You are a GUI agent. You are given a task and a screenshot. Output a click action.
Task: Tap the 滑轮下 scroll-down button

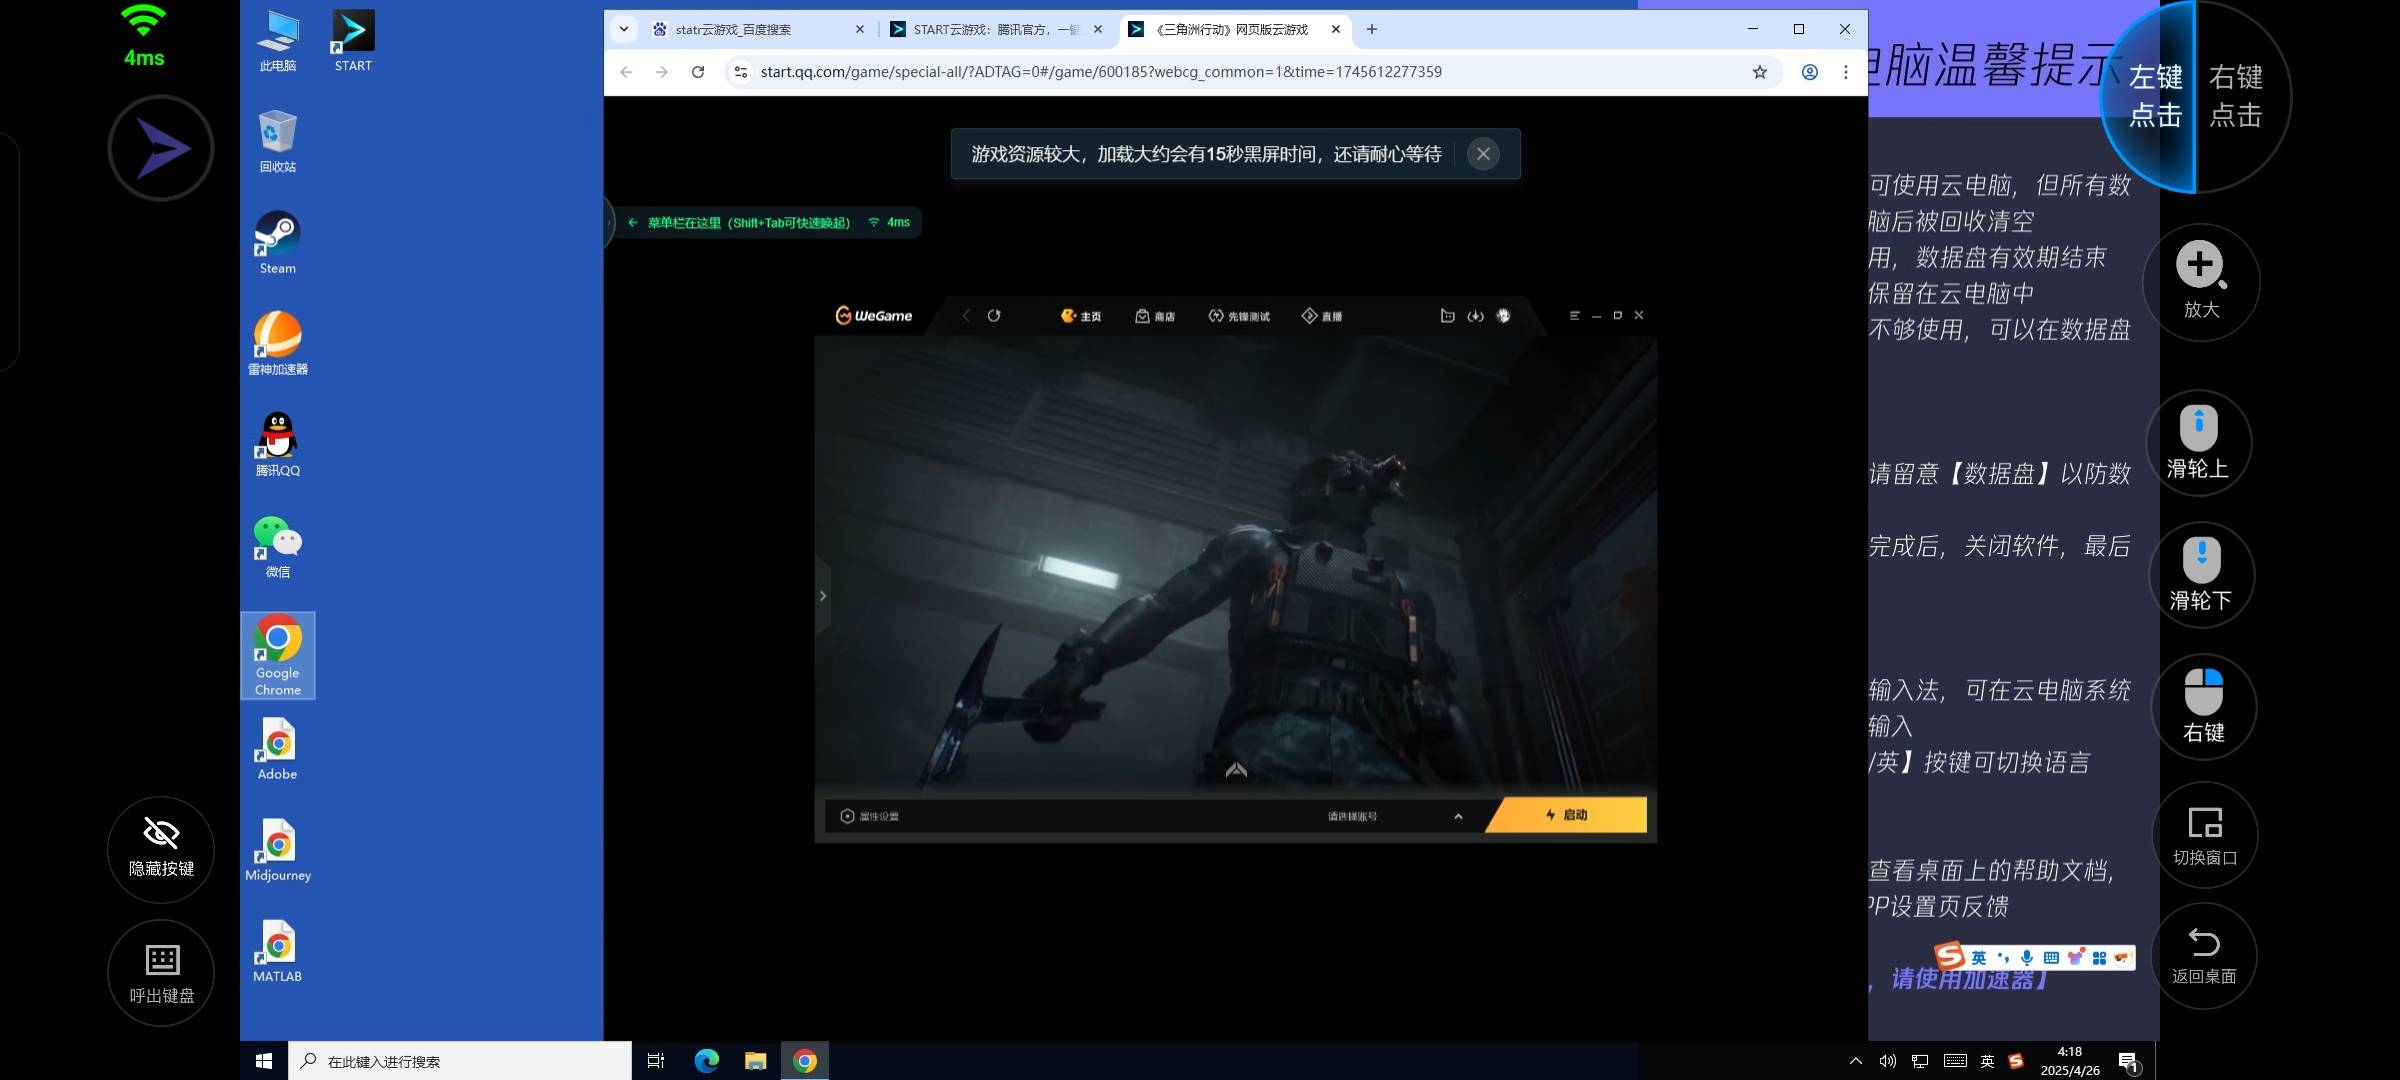pyautogui.click(x=2201, y=575)
